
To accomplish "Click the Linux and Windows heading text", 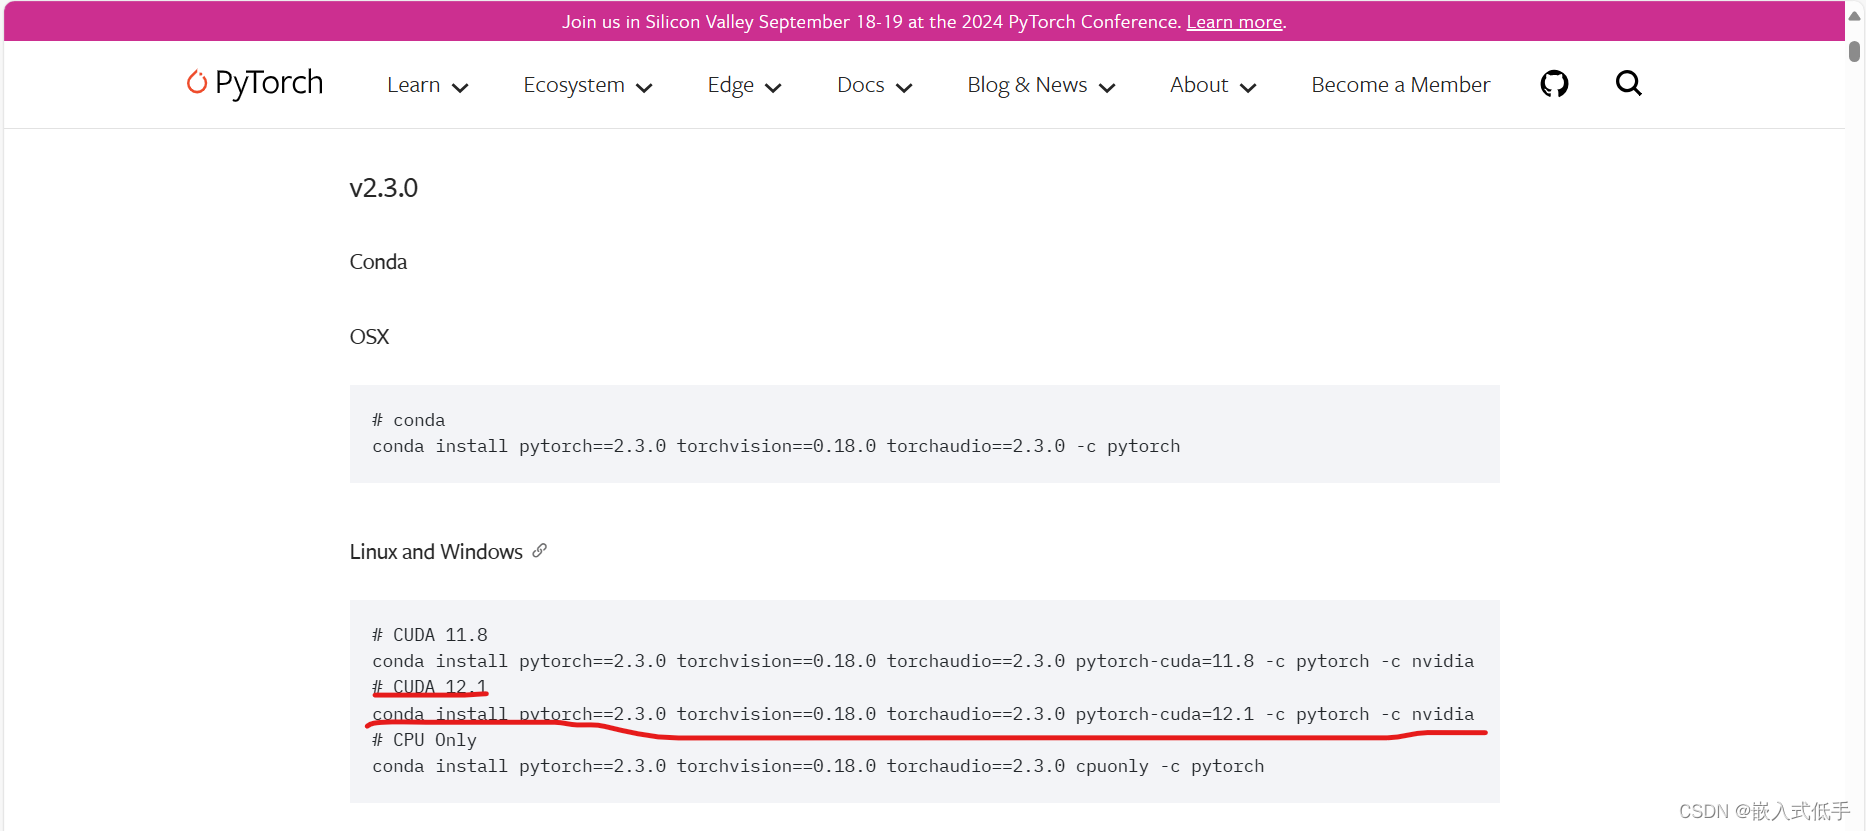I will pos(436,552).
